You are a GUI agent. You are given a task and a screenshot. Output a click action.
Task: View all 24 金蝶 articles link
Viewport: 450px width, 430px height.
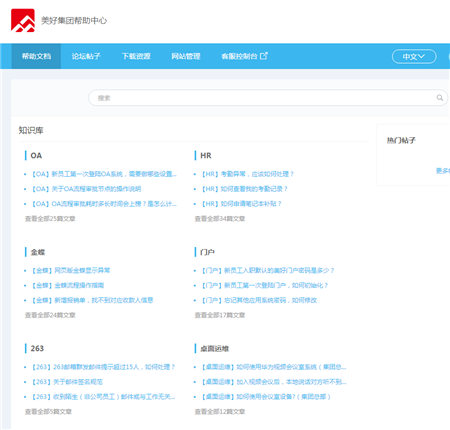pos(50,315)
